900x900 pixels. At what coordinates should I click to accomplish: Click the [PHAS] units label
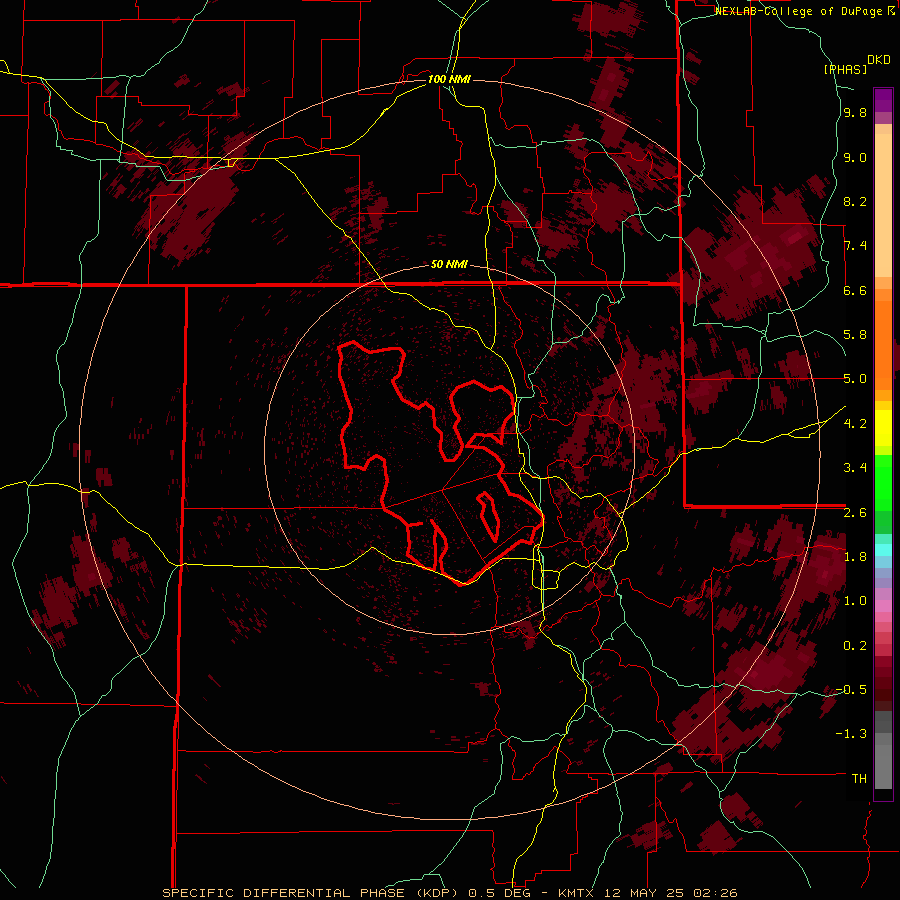pyautogui.click(x=845, y=69)
